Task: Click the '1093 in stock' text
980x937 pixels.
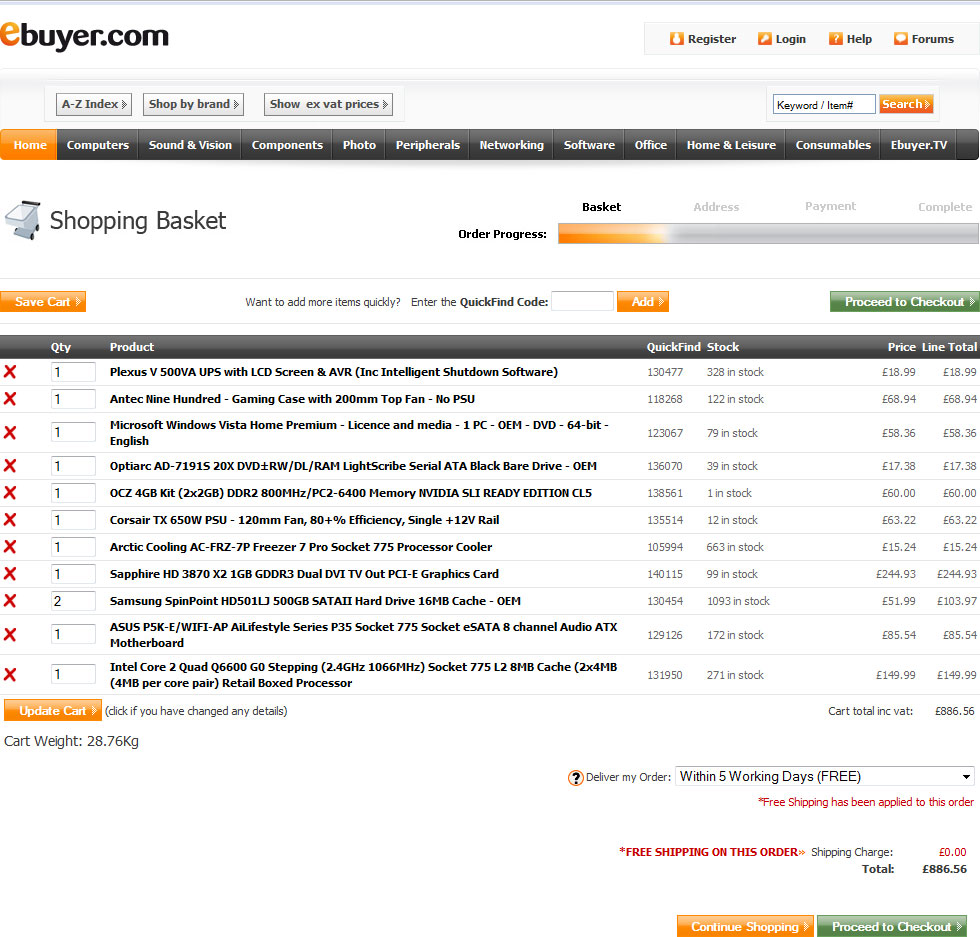Action: (x=738, y=601)
